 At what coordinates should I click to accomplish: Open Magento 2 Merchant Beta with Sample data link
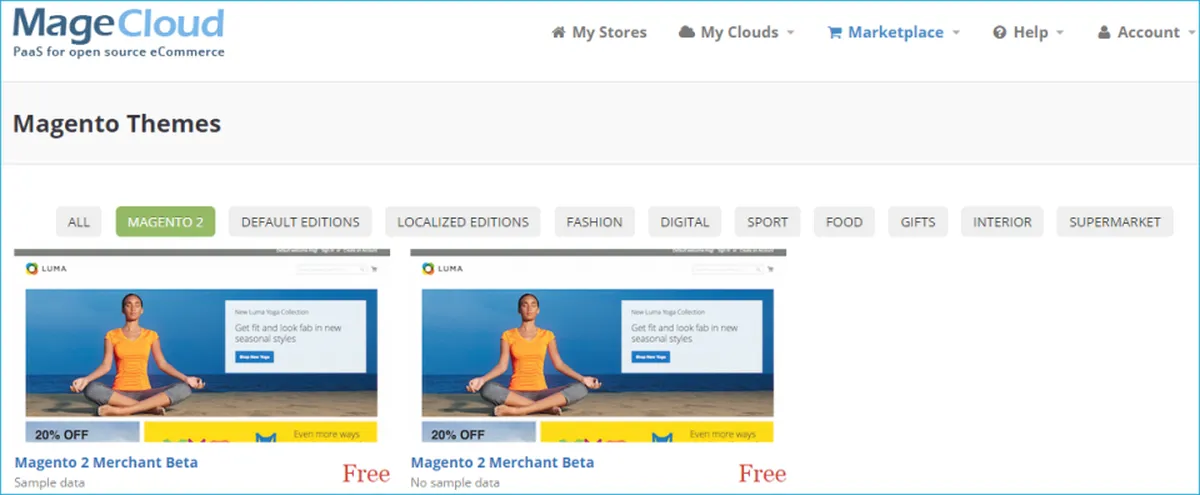tap(106, 462)
